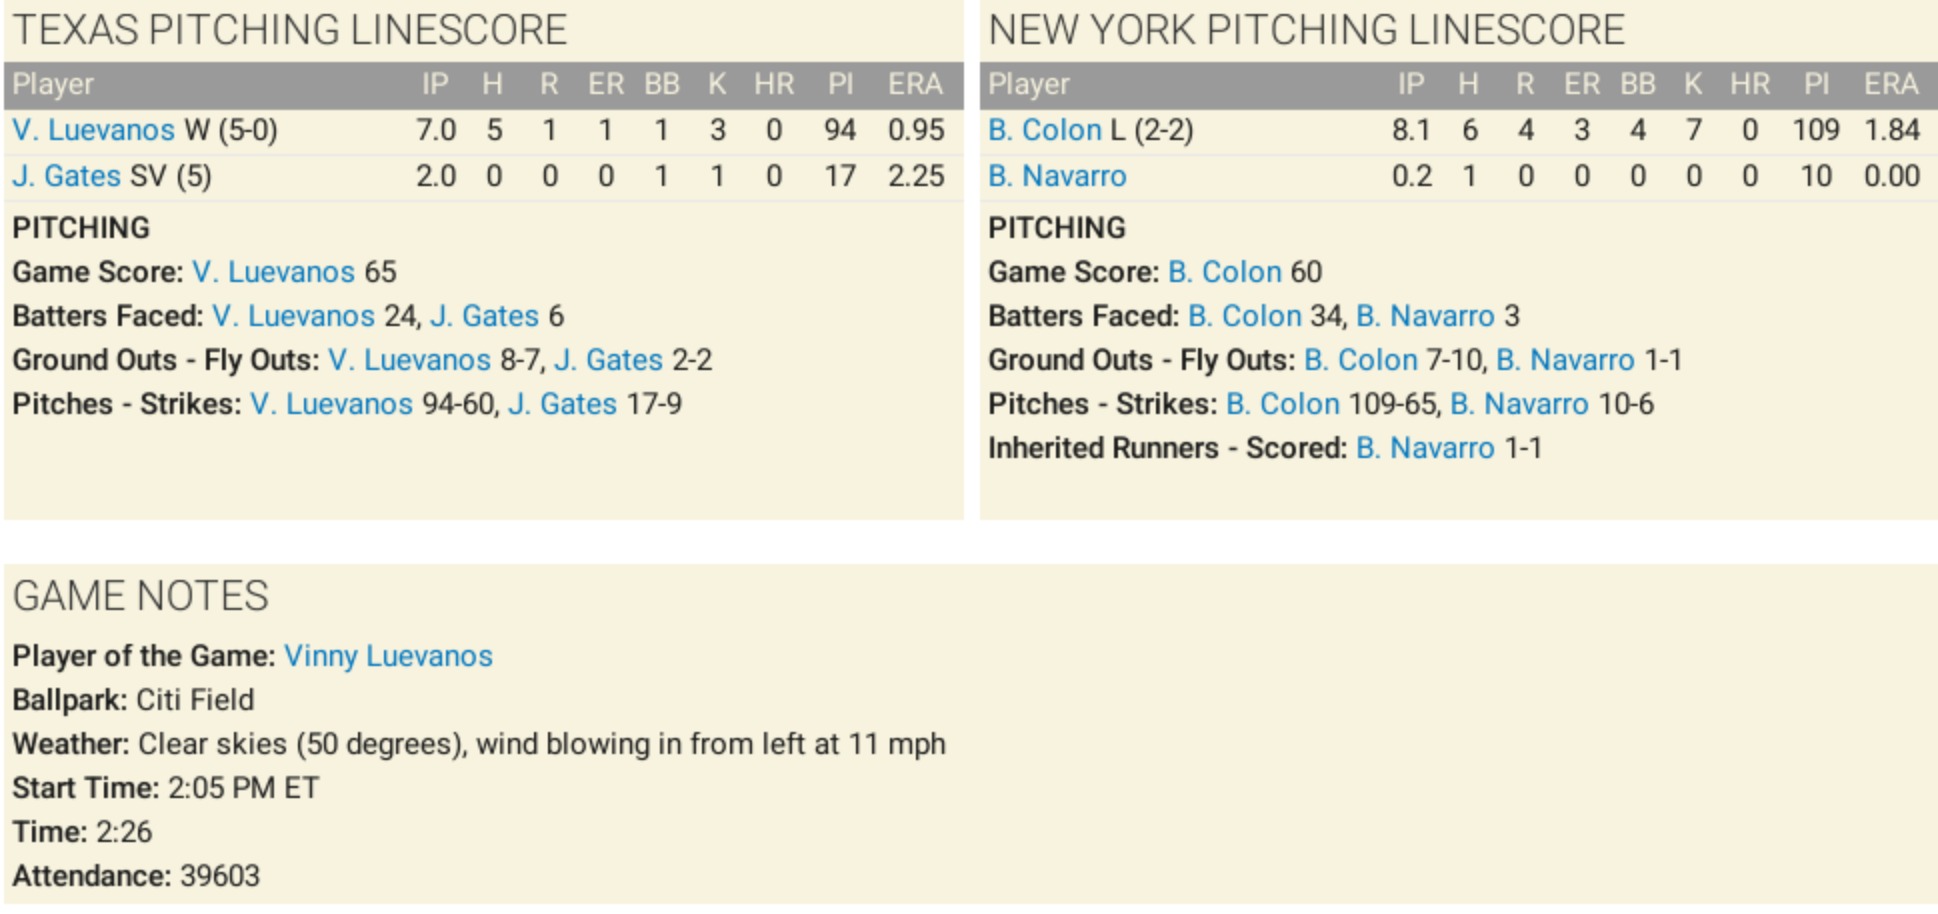
Task: Open B. Colon in the losing pitcher row
Action: [x=1044, y=130]
